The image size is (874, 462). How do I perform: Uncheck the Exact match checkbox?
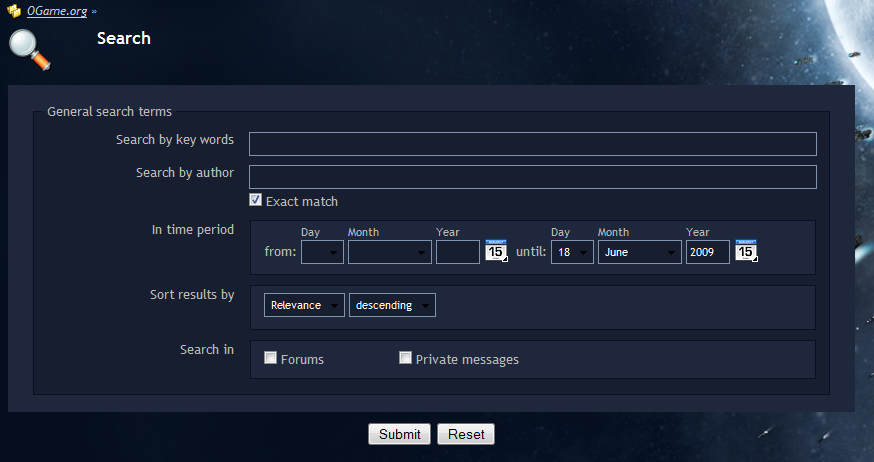coord(256,200)
